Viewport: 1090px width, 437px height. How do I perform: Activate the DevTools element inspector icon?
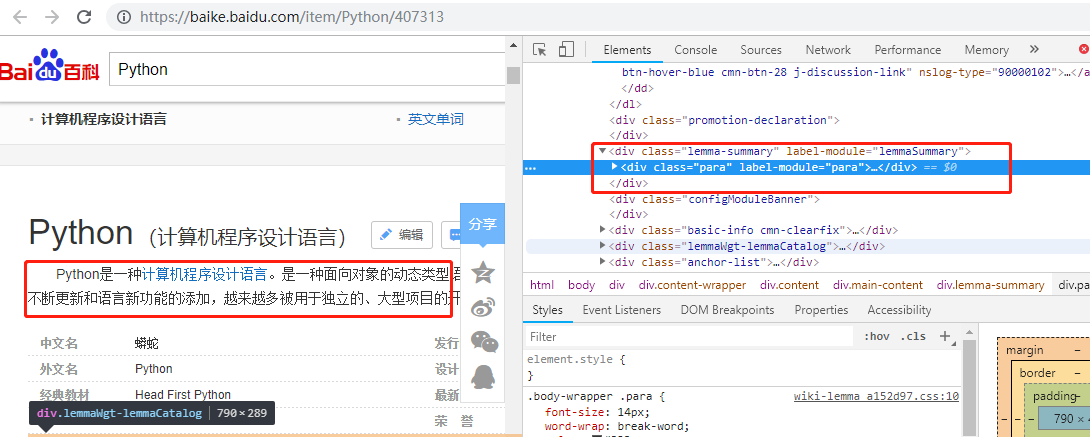[x=539, y=49]
